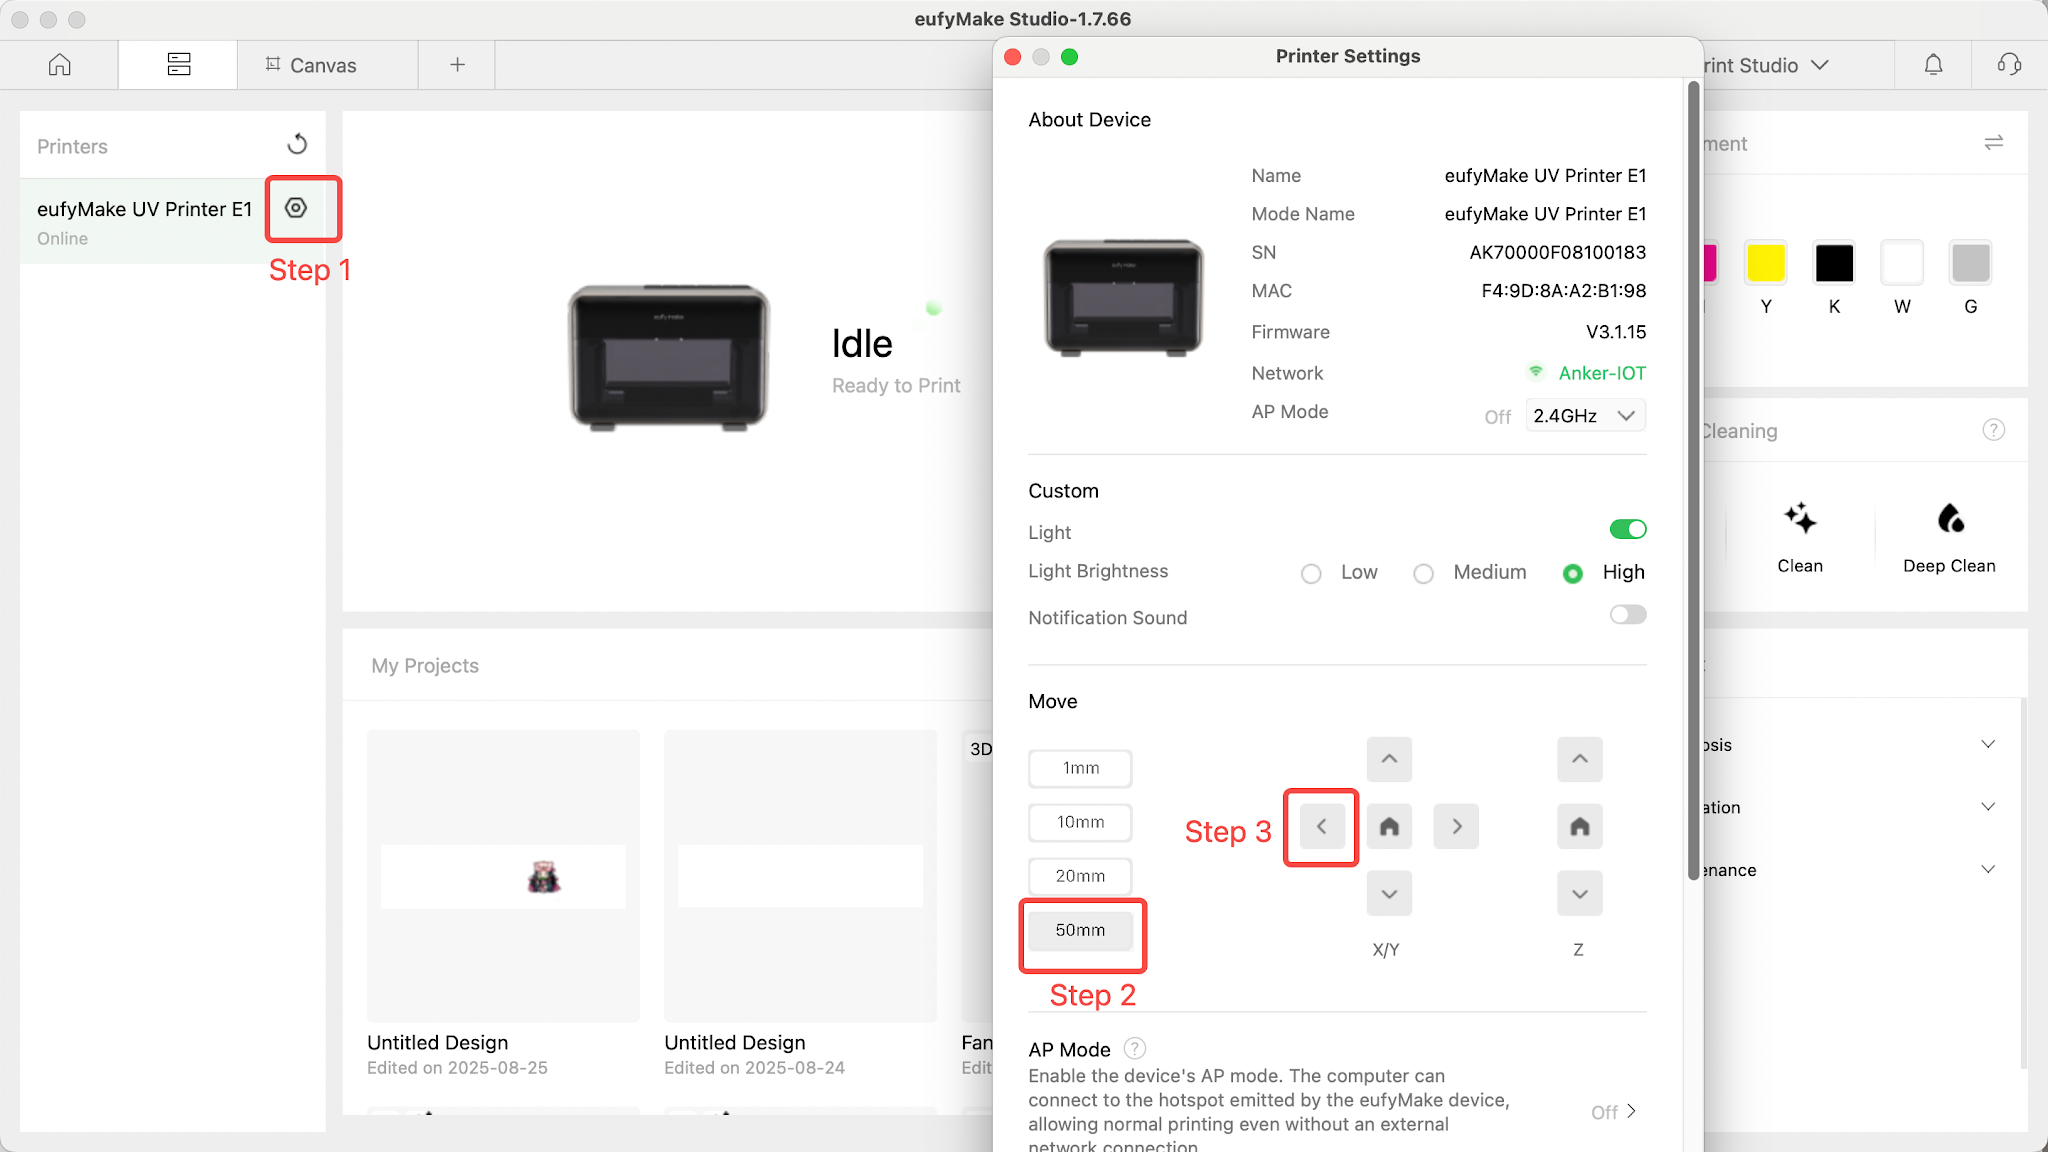Select High Light Brightness

[x=1572, y=574]
